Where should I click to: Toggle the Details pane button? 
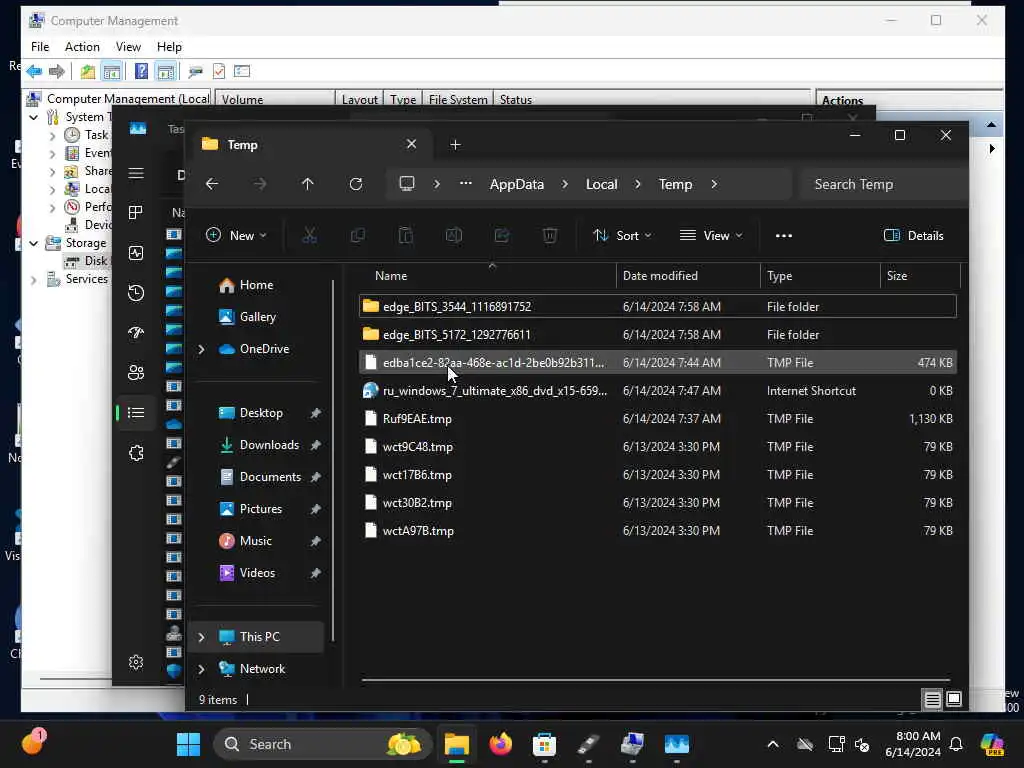click(914, 236)
